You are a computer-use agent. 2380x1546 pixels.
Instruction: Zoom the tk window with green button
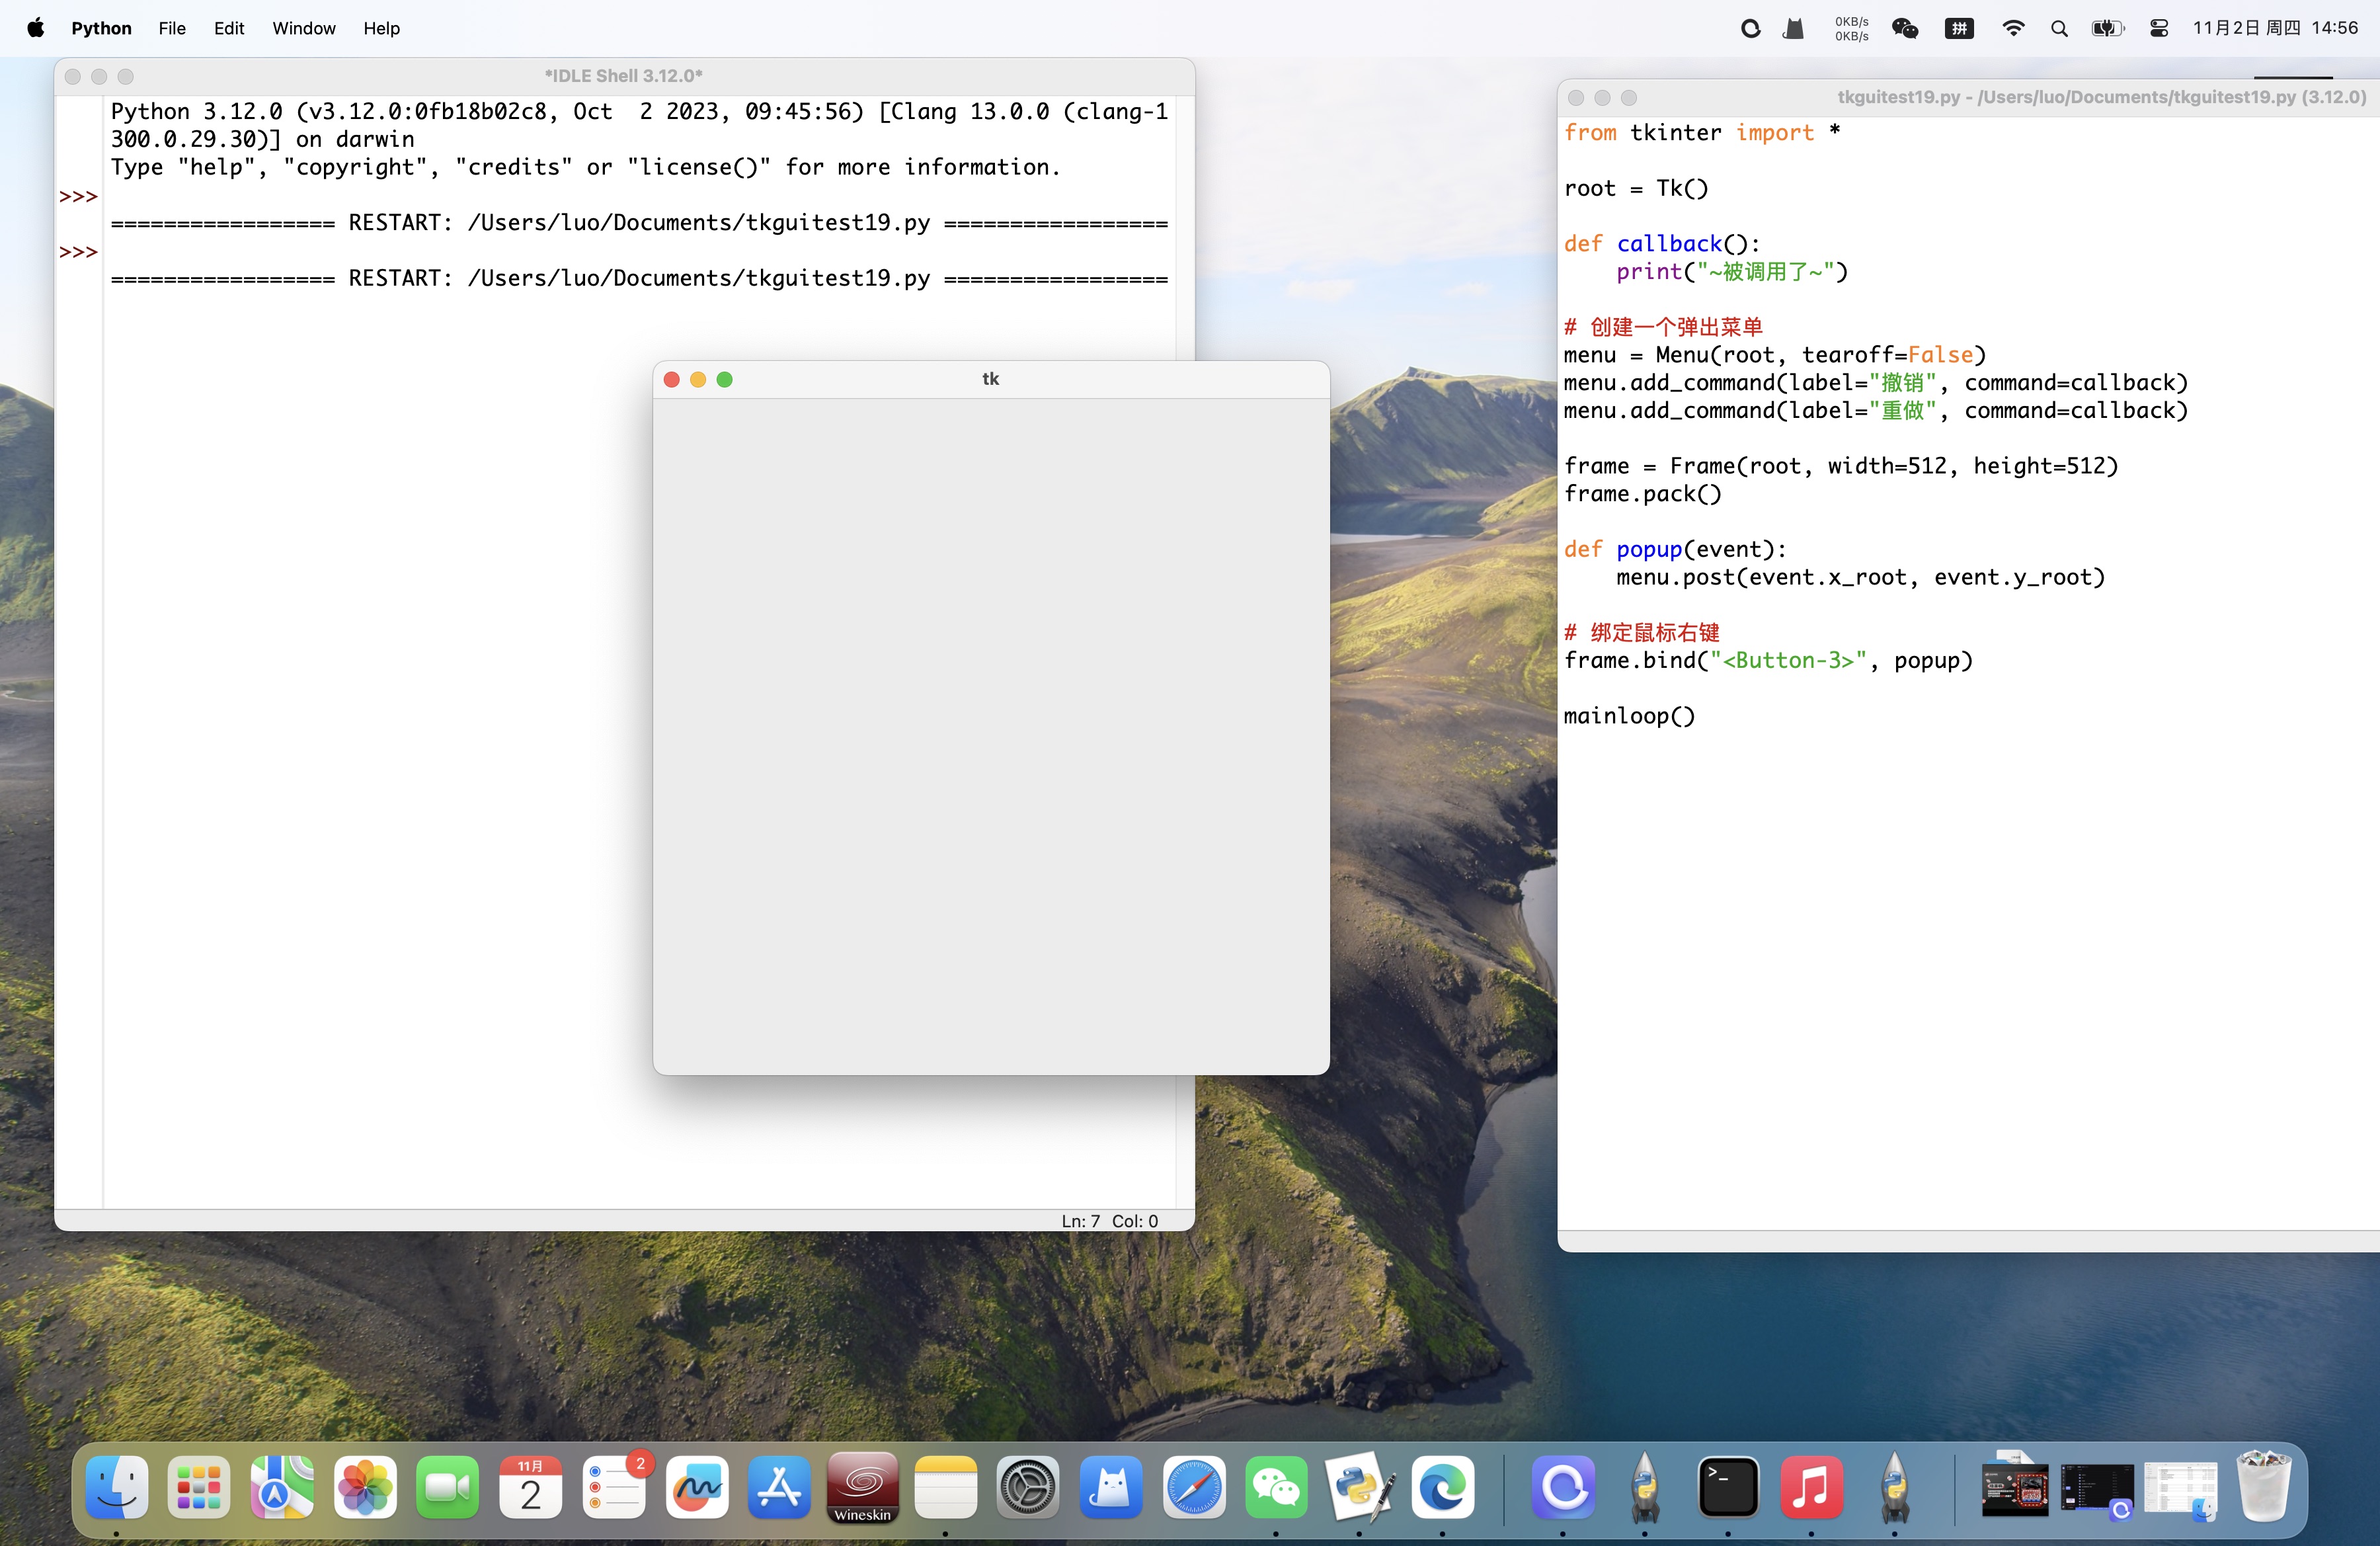725,379
